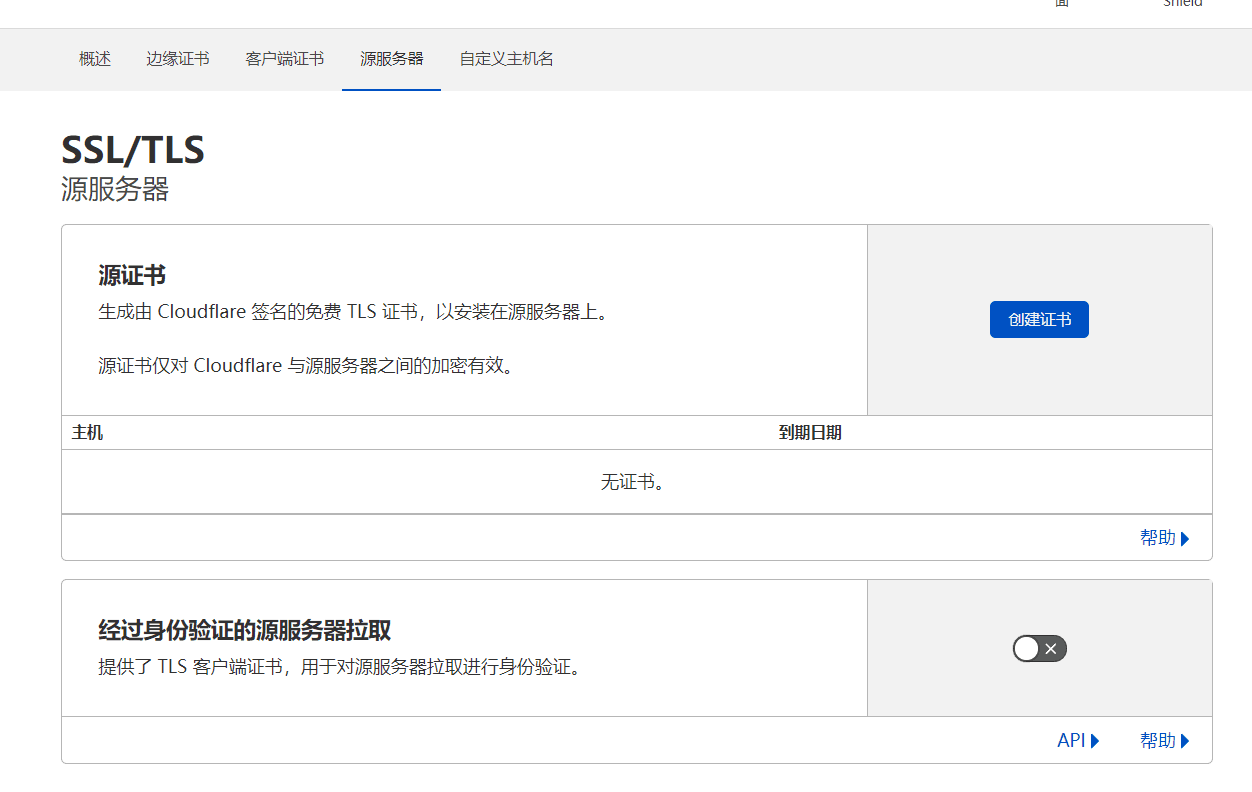Click the 经过身份验证的源服务器拉取 heading
Screen dimensions: 1252x792
click(244, 630)
